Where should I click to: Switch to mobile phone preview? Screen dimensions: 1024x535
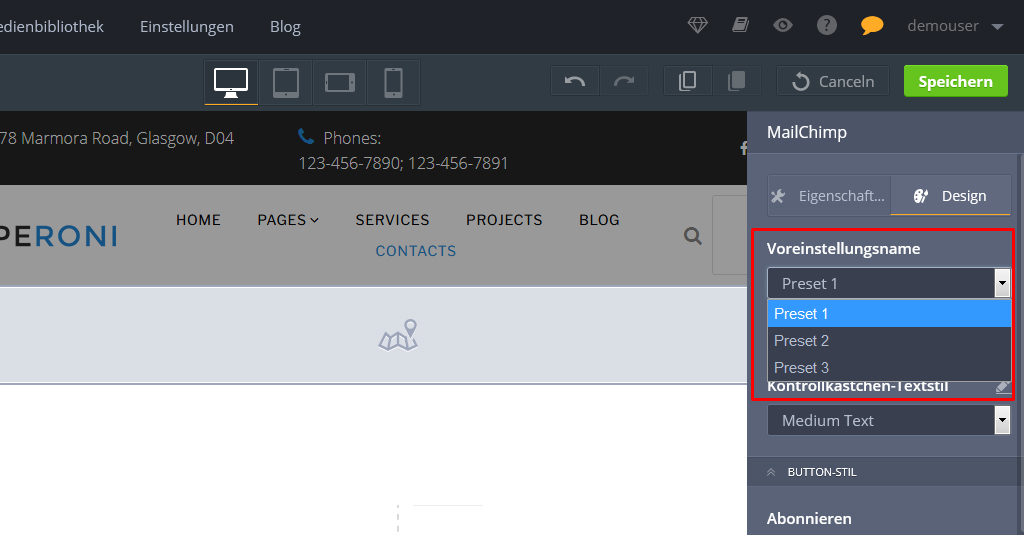[x=393, y=82]
